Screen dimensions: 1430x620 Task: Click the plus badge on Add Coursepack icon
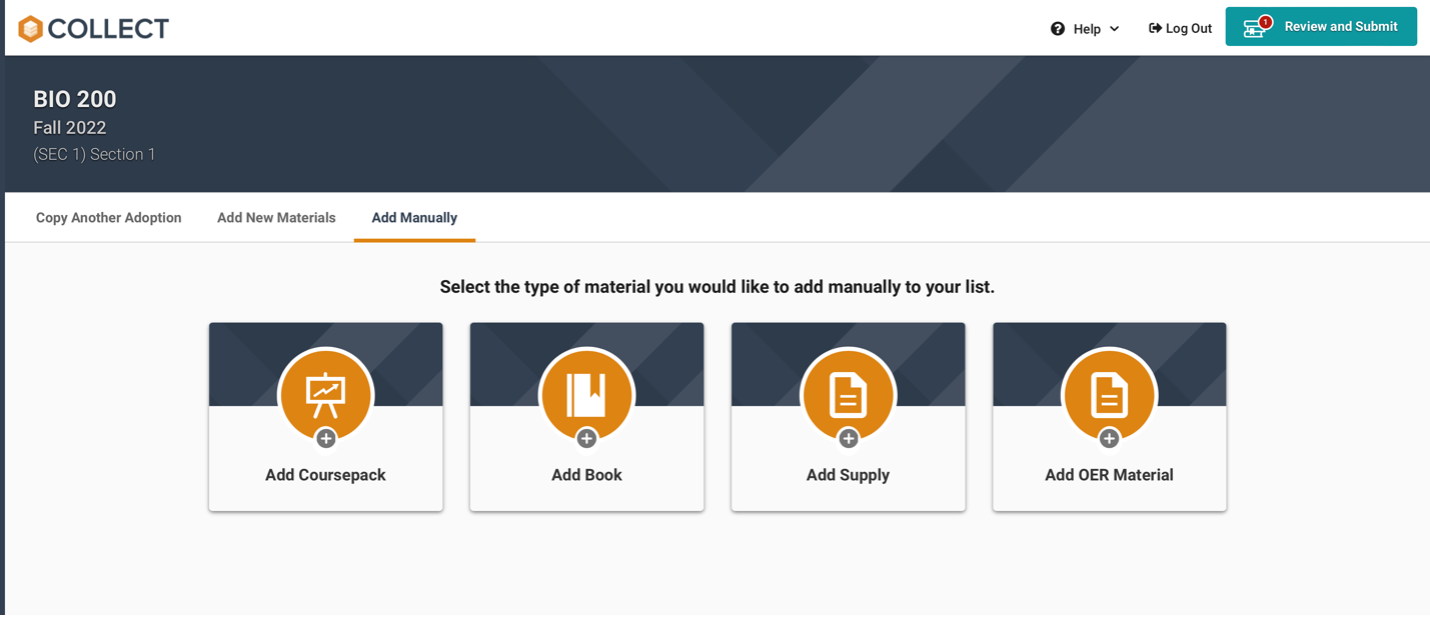tap(324, 438)
